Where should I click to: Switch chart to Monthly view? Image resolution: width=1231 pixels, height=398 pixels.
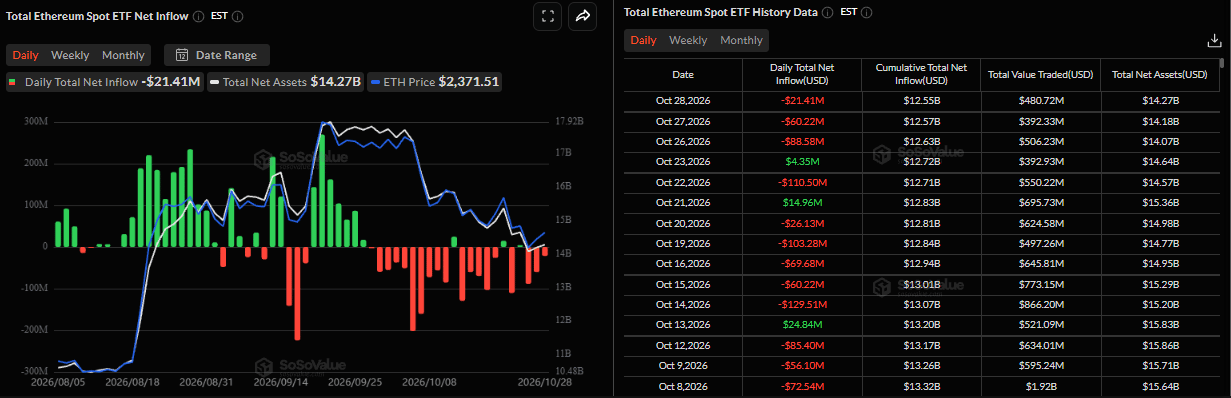[123, 55]
